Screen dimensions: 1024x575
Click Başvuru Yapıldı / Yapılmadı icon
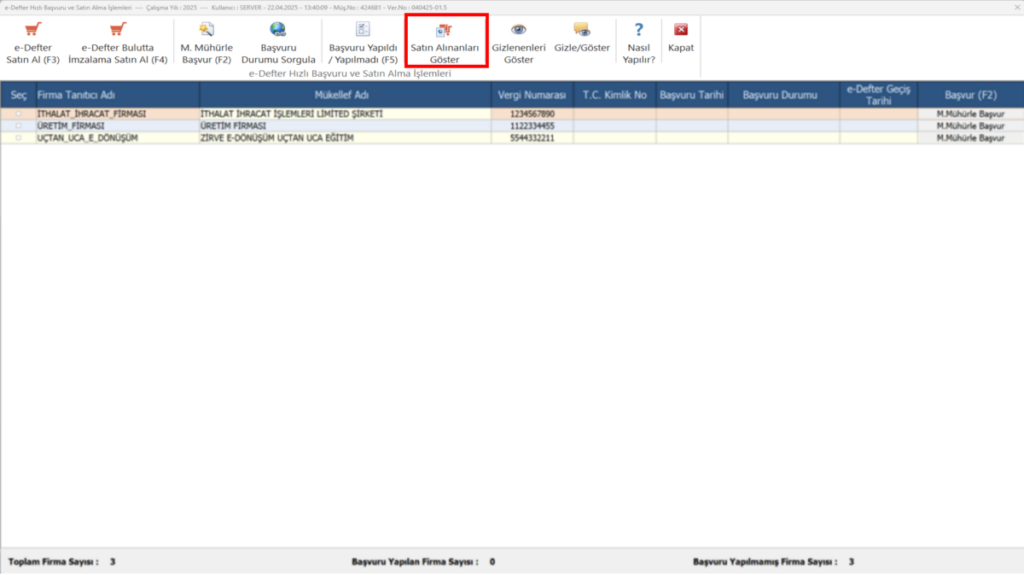362,29
